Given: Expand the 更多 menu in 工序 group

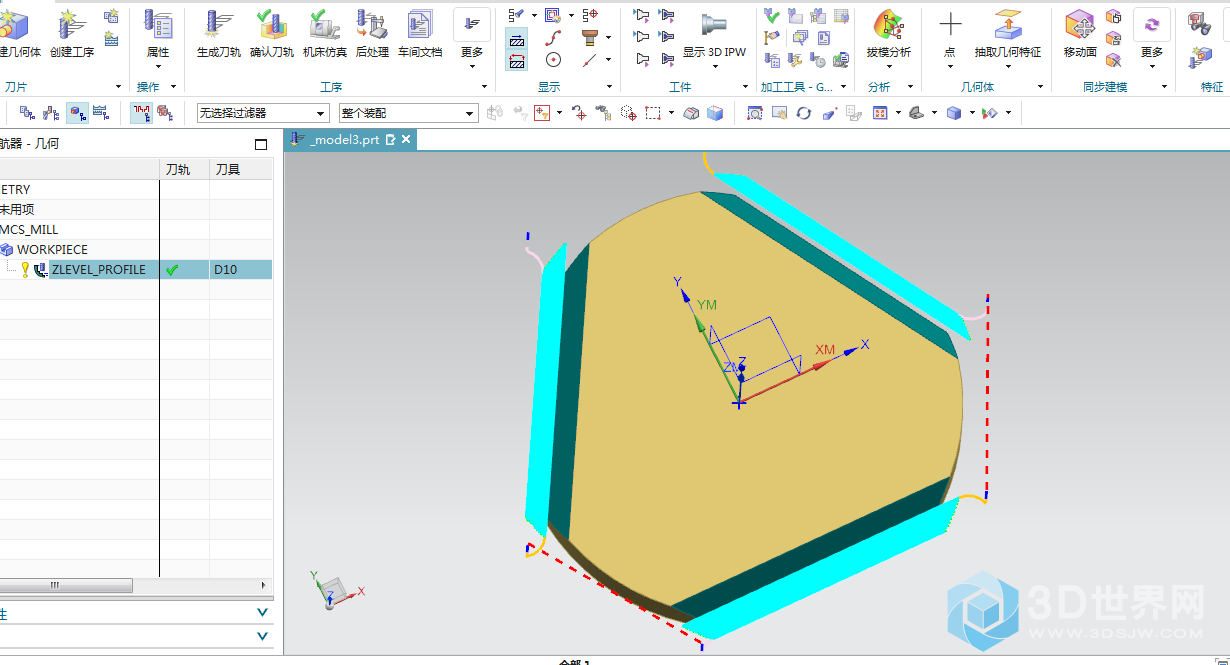Looking at the screenshot, I should [x=472, y=39].
